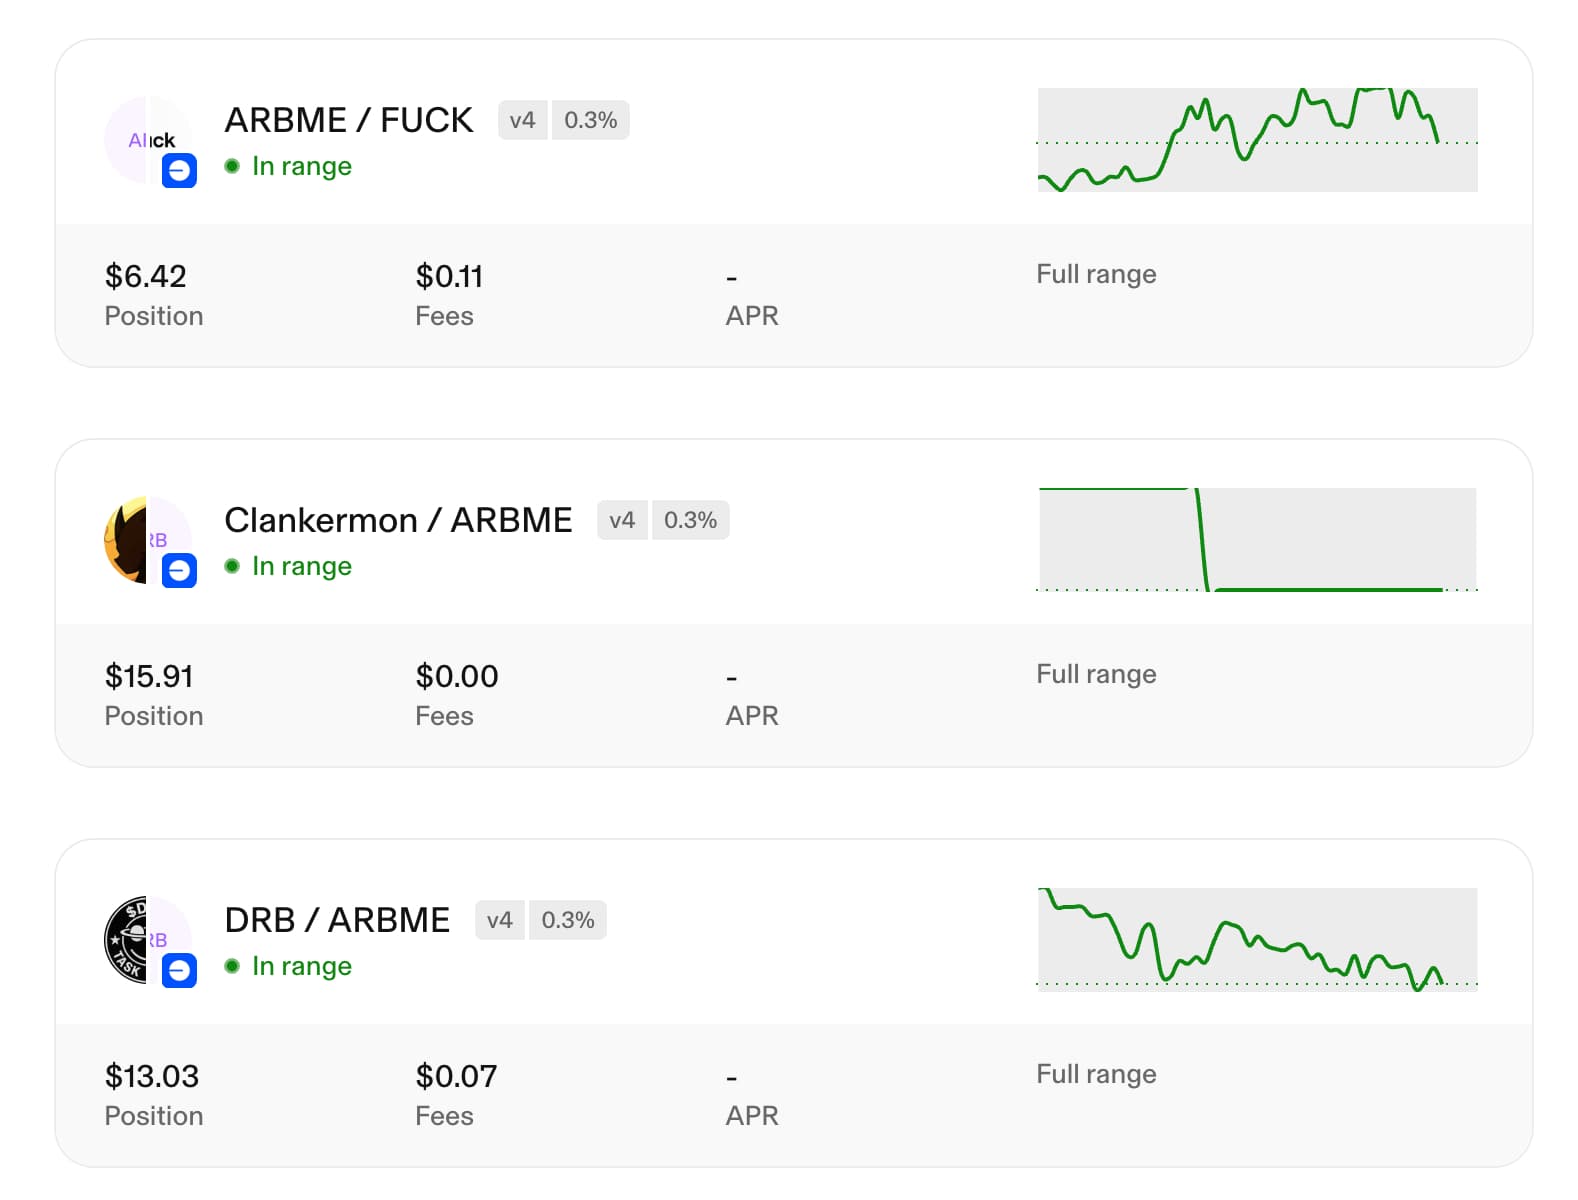Open the DRB / ARBME pool title
The height and width of the screenshot is (1200, 1578).
pos(337,920)
